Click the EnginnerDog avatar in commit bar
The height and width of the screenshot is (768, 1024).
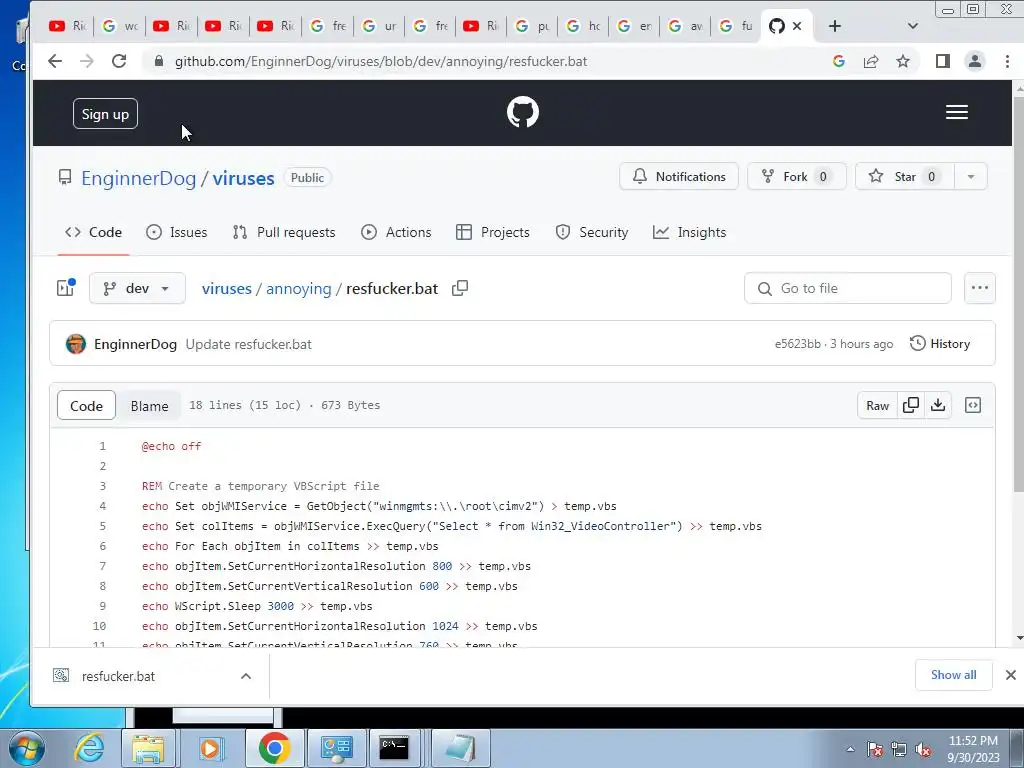pyautogui.click(x=76, y=344)
